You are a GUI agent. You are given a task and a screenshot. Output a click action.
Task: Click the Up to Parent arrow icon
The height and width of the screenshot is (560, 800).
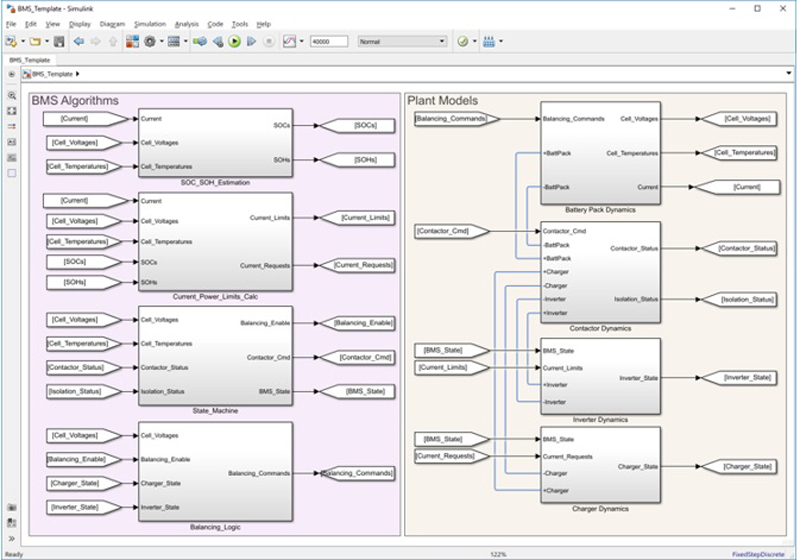113,41
